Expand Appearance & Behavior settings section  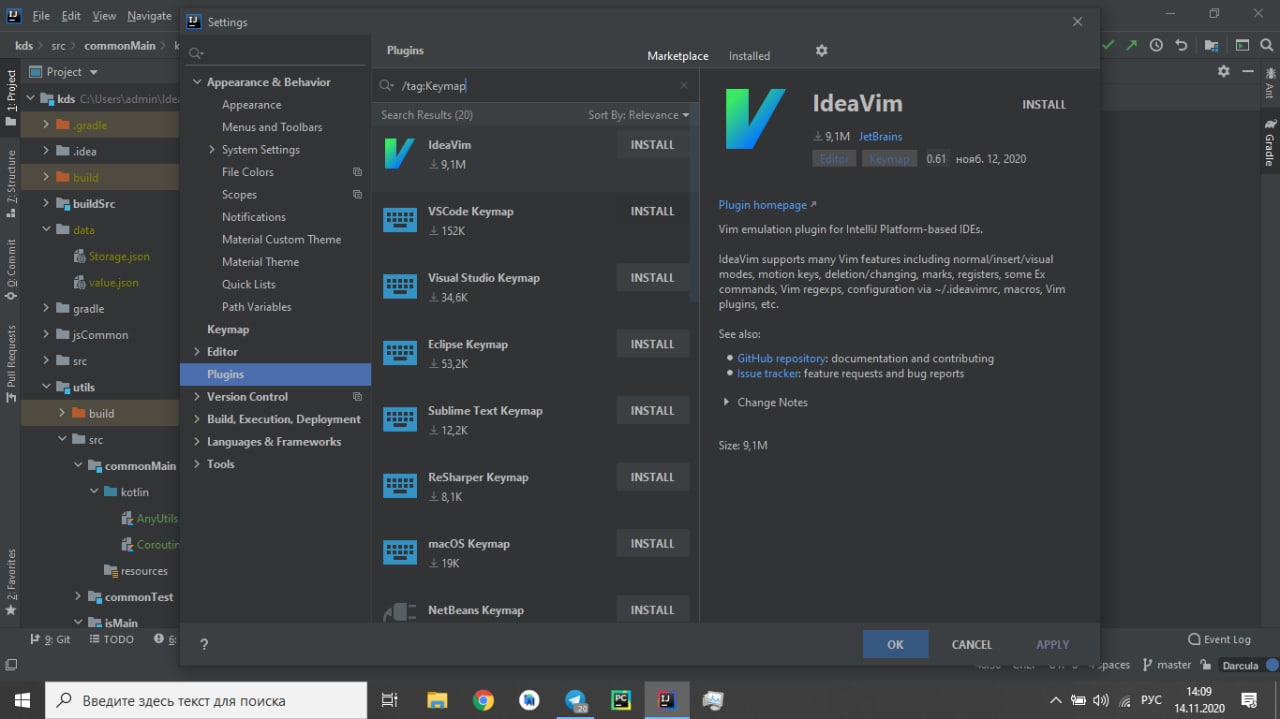pos(196,82)
